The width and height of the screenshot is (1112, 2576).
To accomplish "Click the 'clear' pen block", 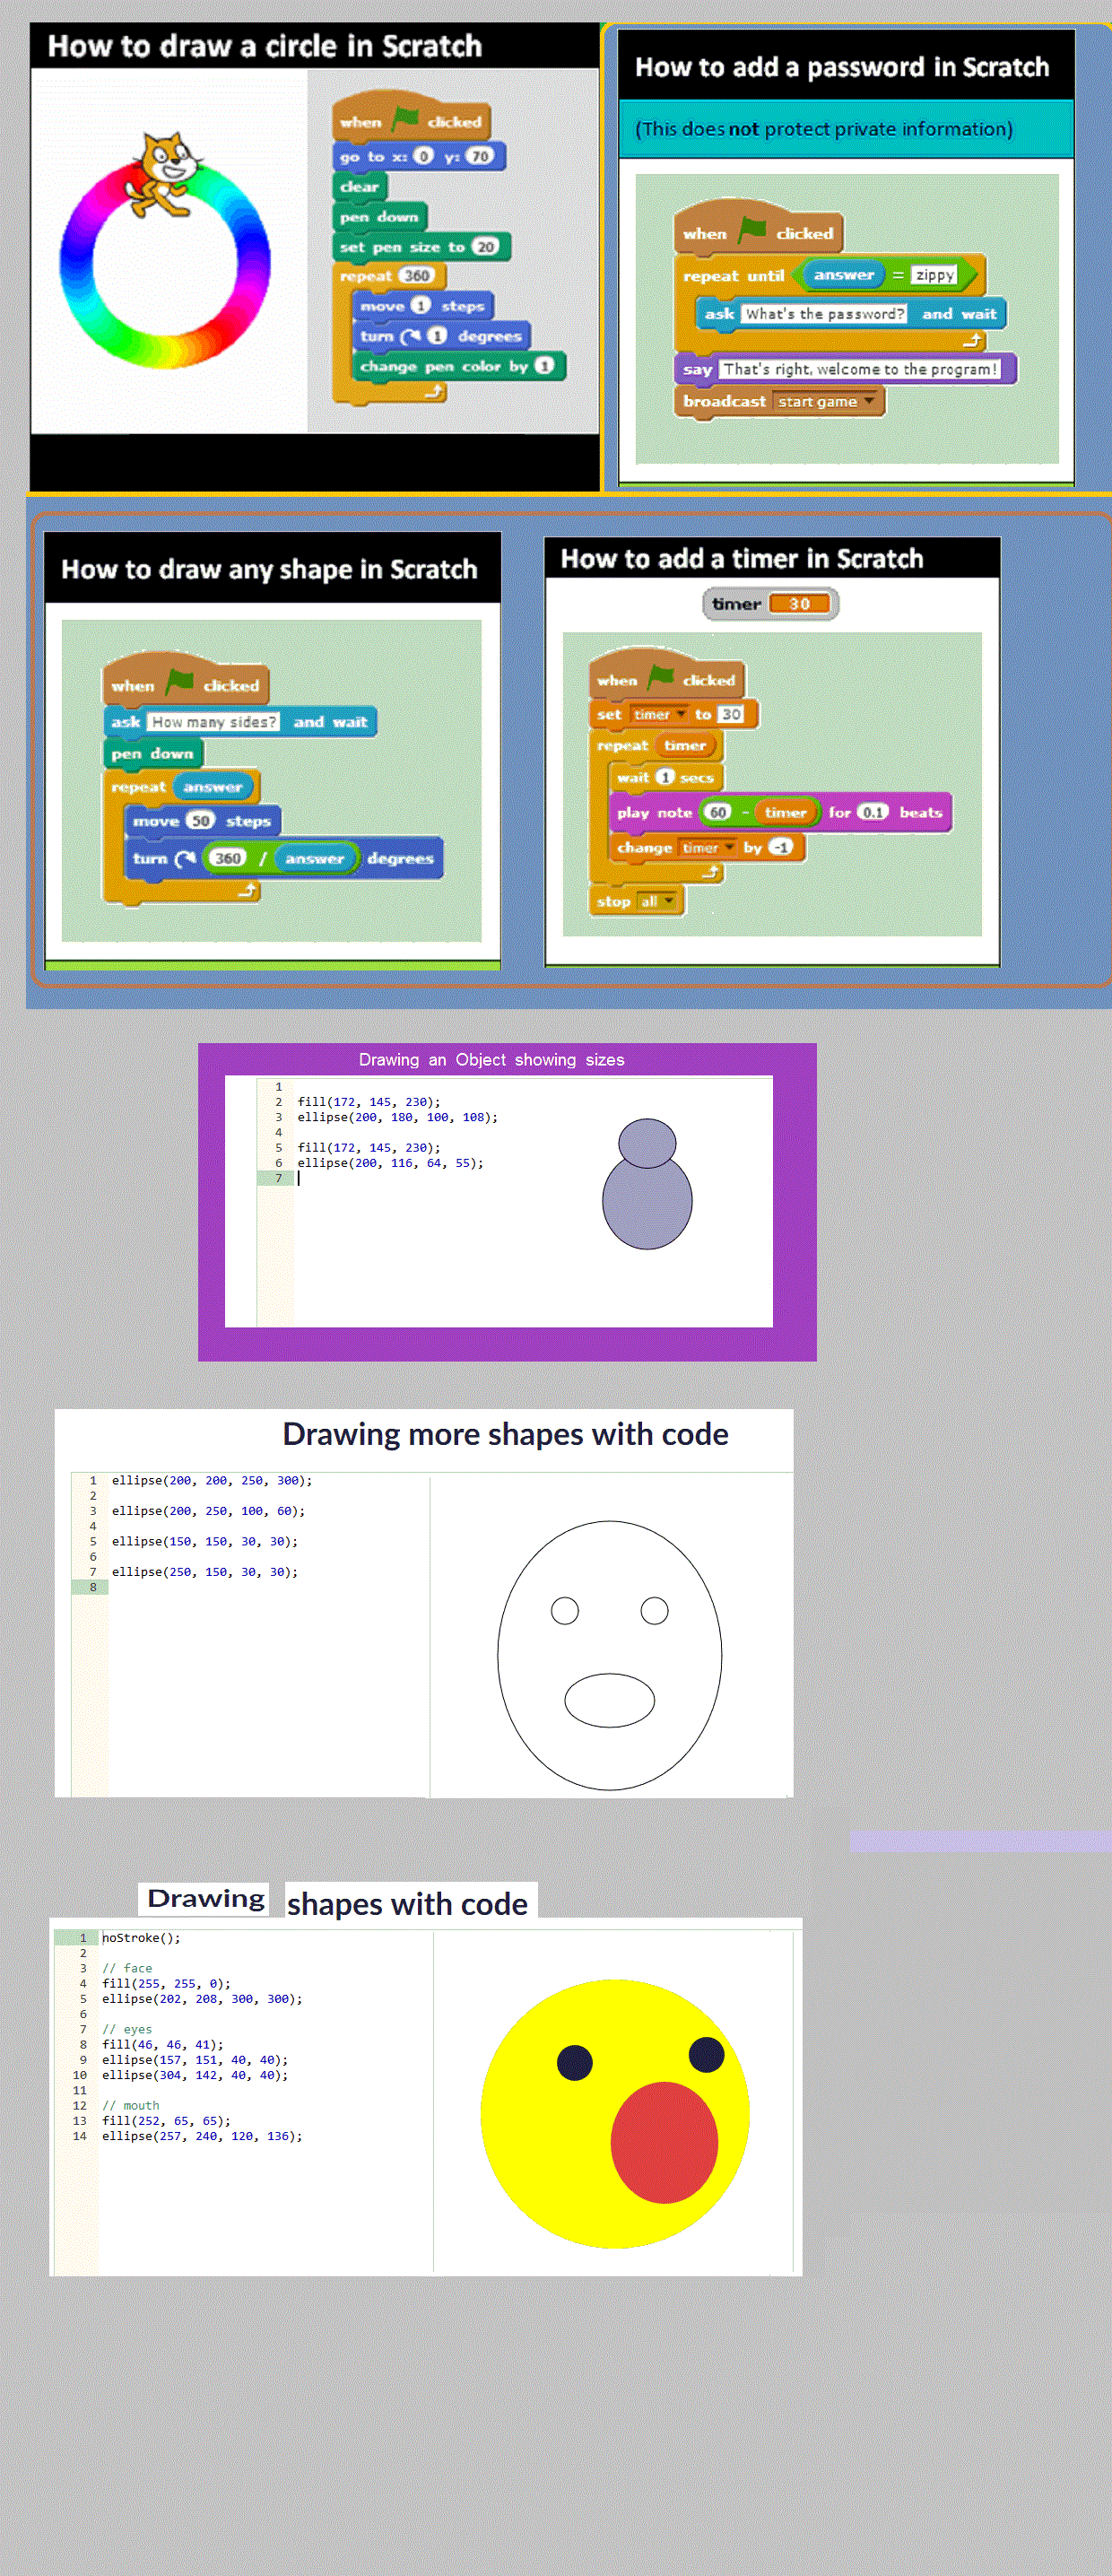I will click(x=360, y=186).
